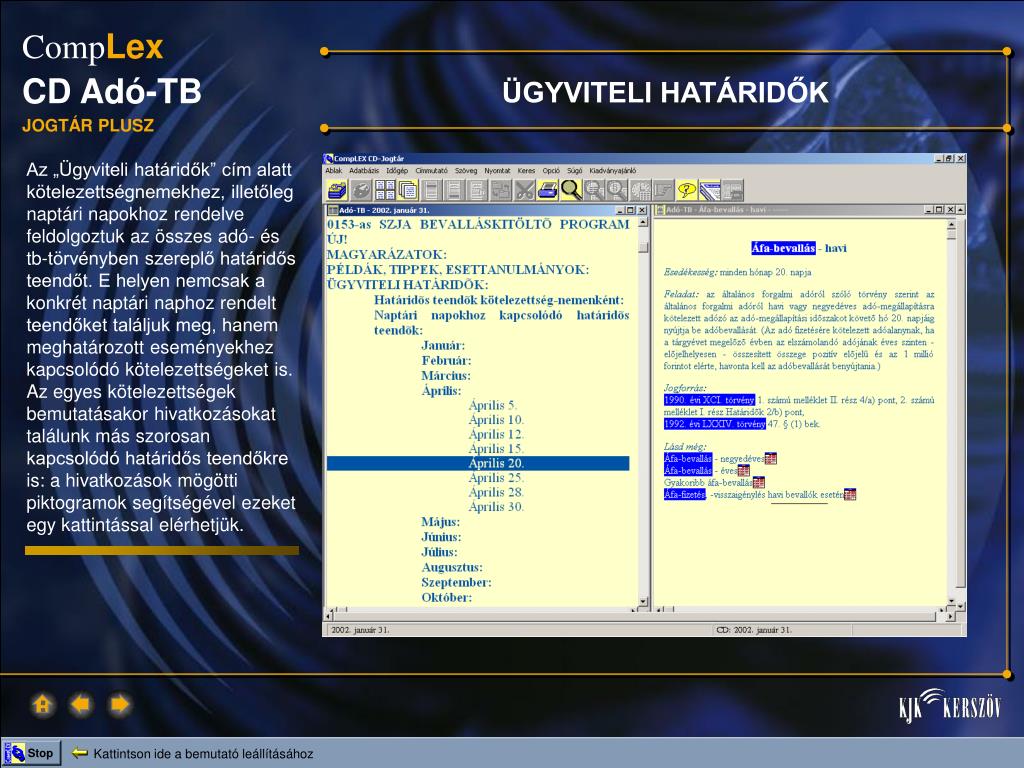Screen dimensions: 1024x768
Task: Open the Időgép menu
Action: pyautogui.click(x=397, y=171)
